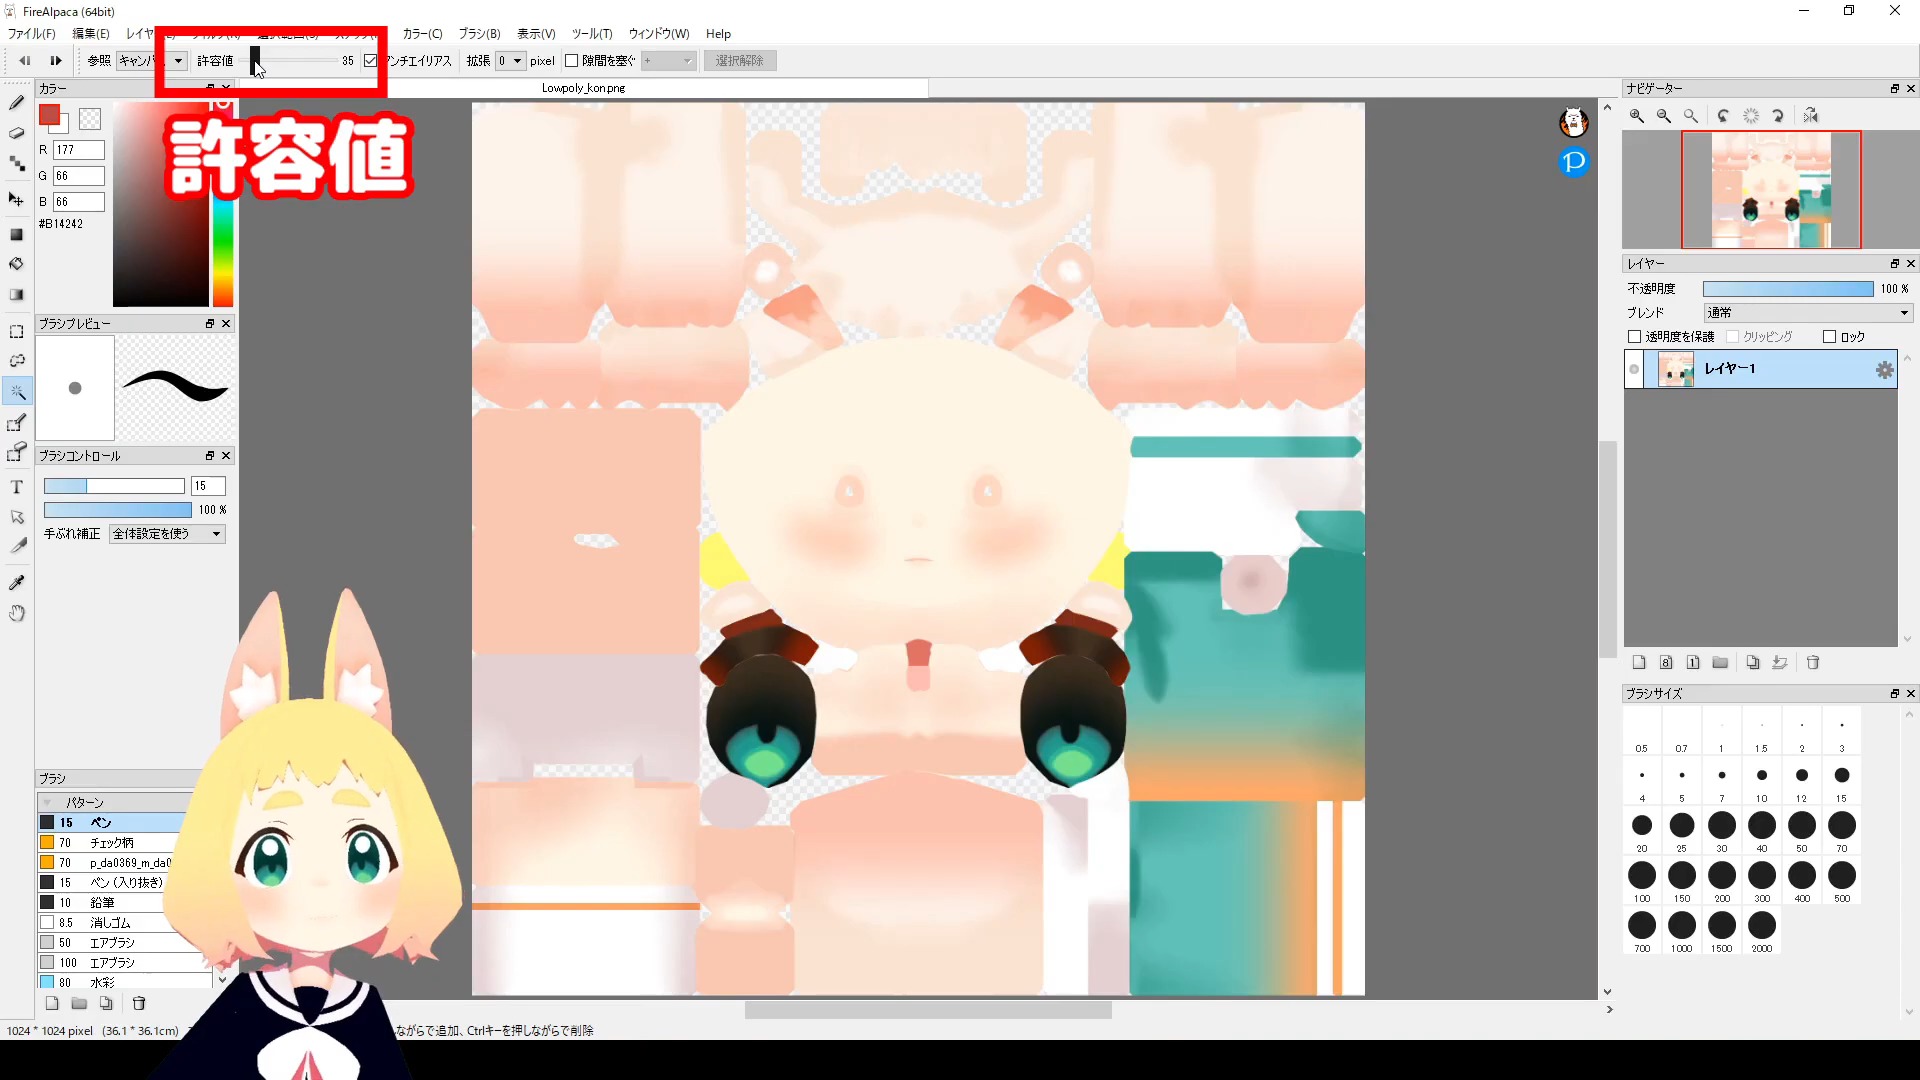This screenshot has width=1920, height=1080.
Task: Collapse the パターン brush group
Action: (x=47, y=802)
